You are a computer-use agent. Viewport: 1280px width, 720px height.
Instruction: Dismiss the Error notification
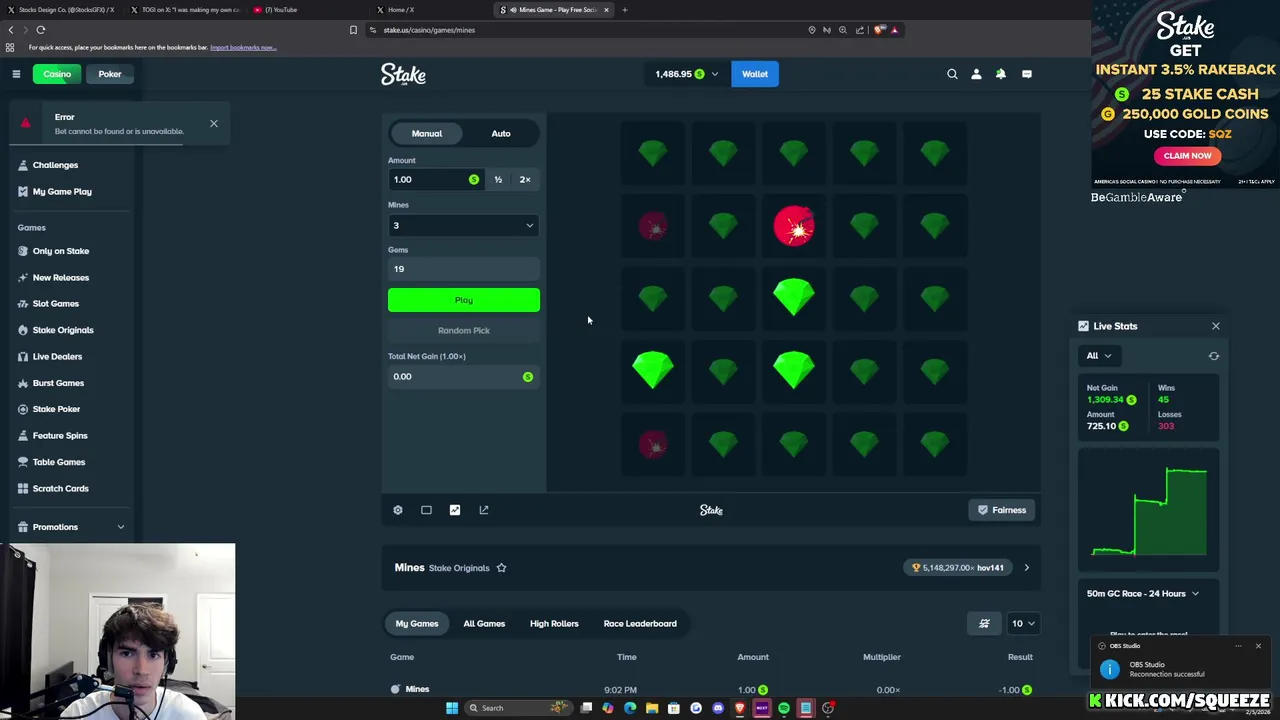(214, 124)
